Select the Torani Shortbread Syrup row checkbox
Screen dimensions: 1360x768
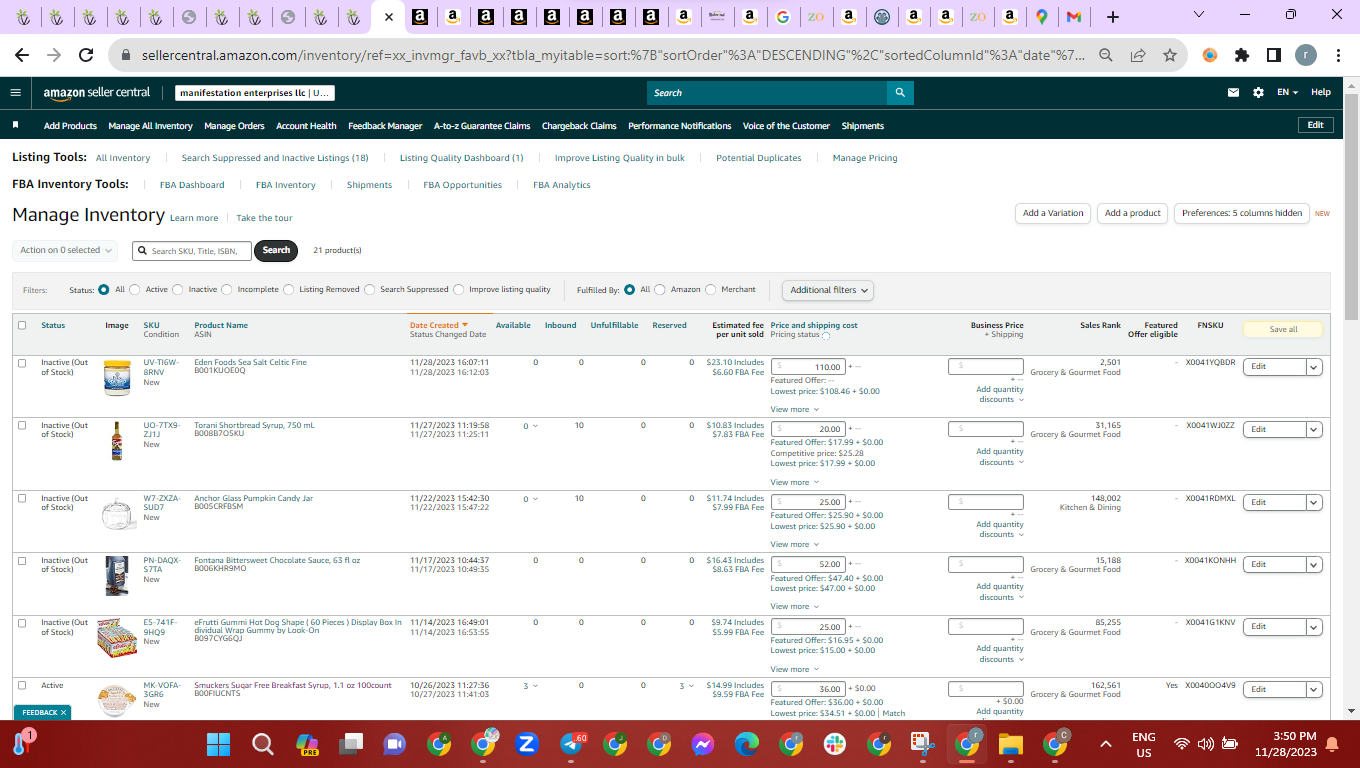(x=22, y=426)
